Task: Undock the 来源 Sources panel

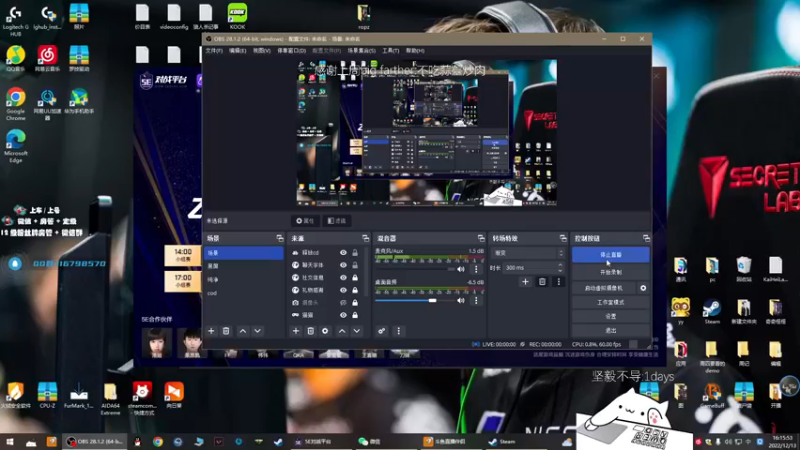Action: pyautogui.click(x=365, y=238)
